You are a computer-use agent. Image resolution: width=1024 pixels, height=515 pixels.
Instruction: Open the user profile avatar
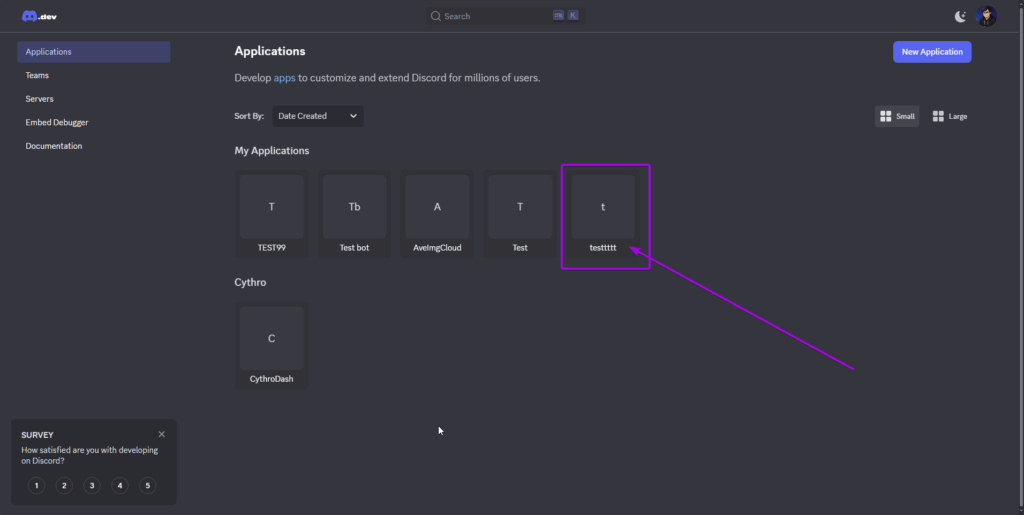click(986, 16)
